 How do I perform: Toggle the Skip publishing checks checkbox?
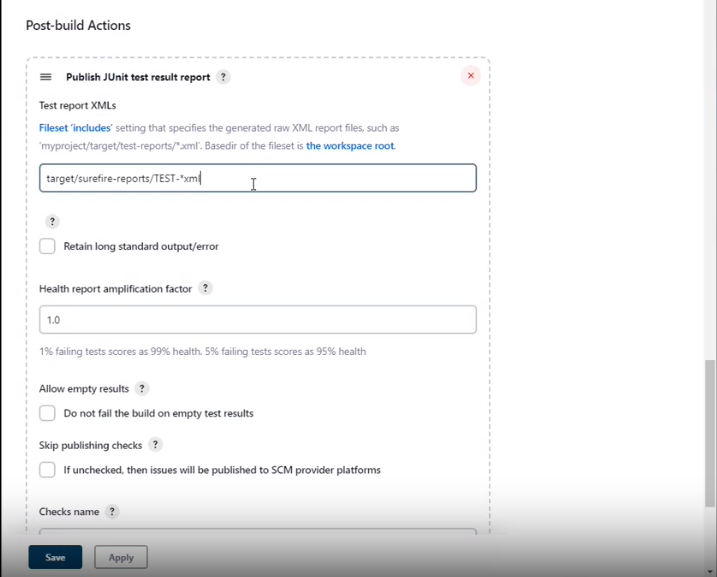pyautogui.click(x=47, y=470)
